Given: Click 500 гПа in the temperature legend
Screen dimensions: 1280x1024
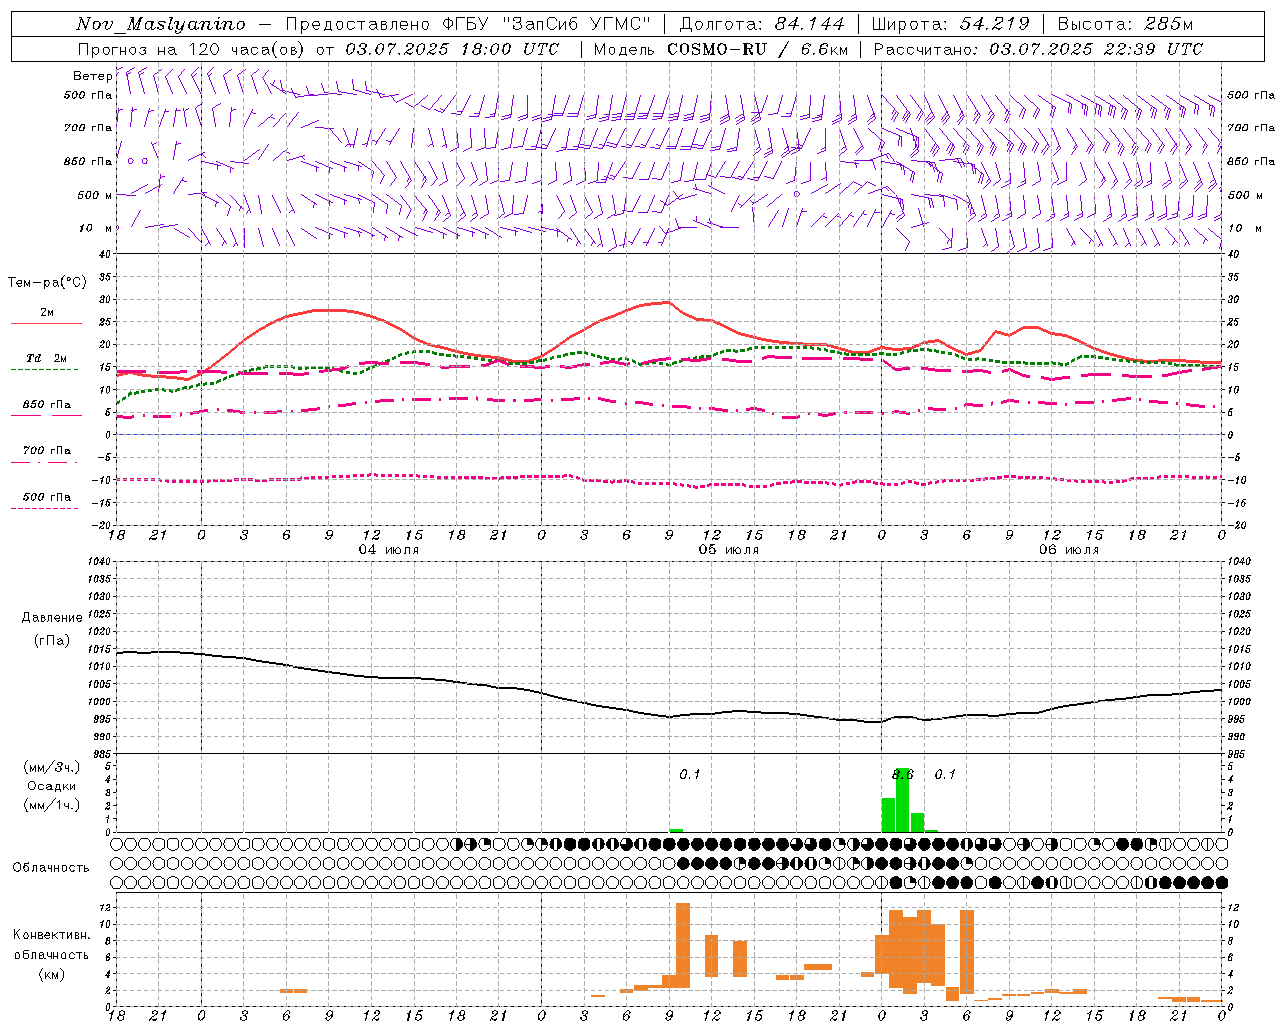Looking at the screenshot, I should tap(47, 497).
